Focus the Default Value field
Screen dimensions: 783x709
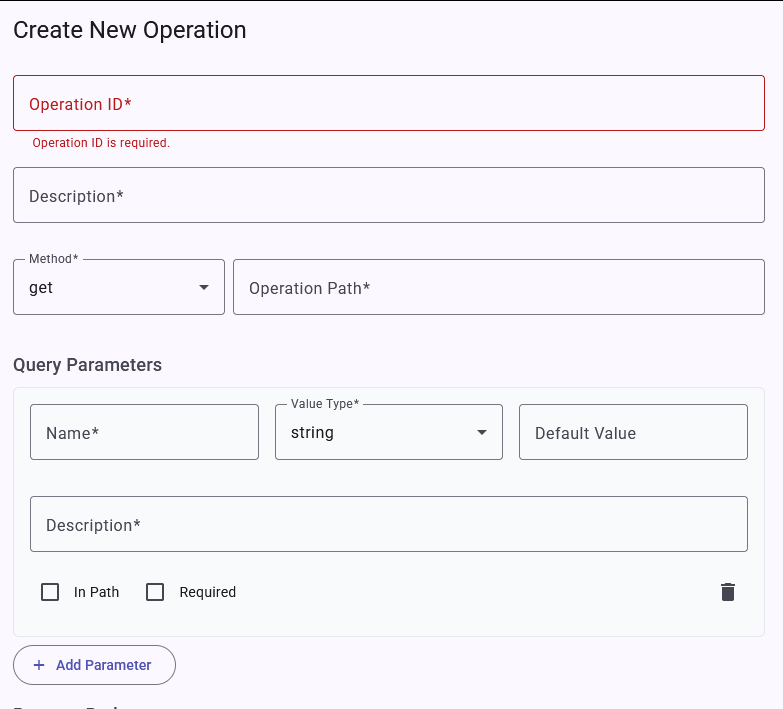coord(633,433)
